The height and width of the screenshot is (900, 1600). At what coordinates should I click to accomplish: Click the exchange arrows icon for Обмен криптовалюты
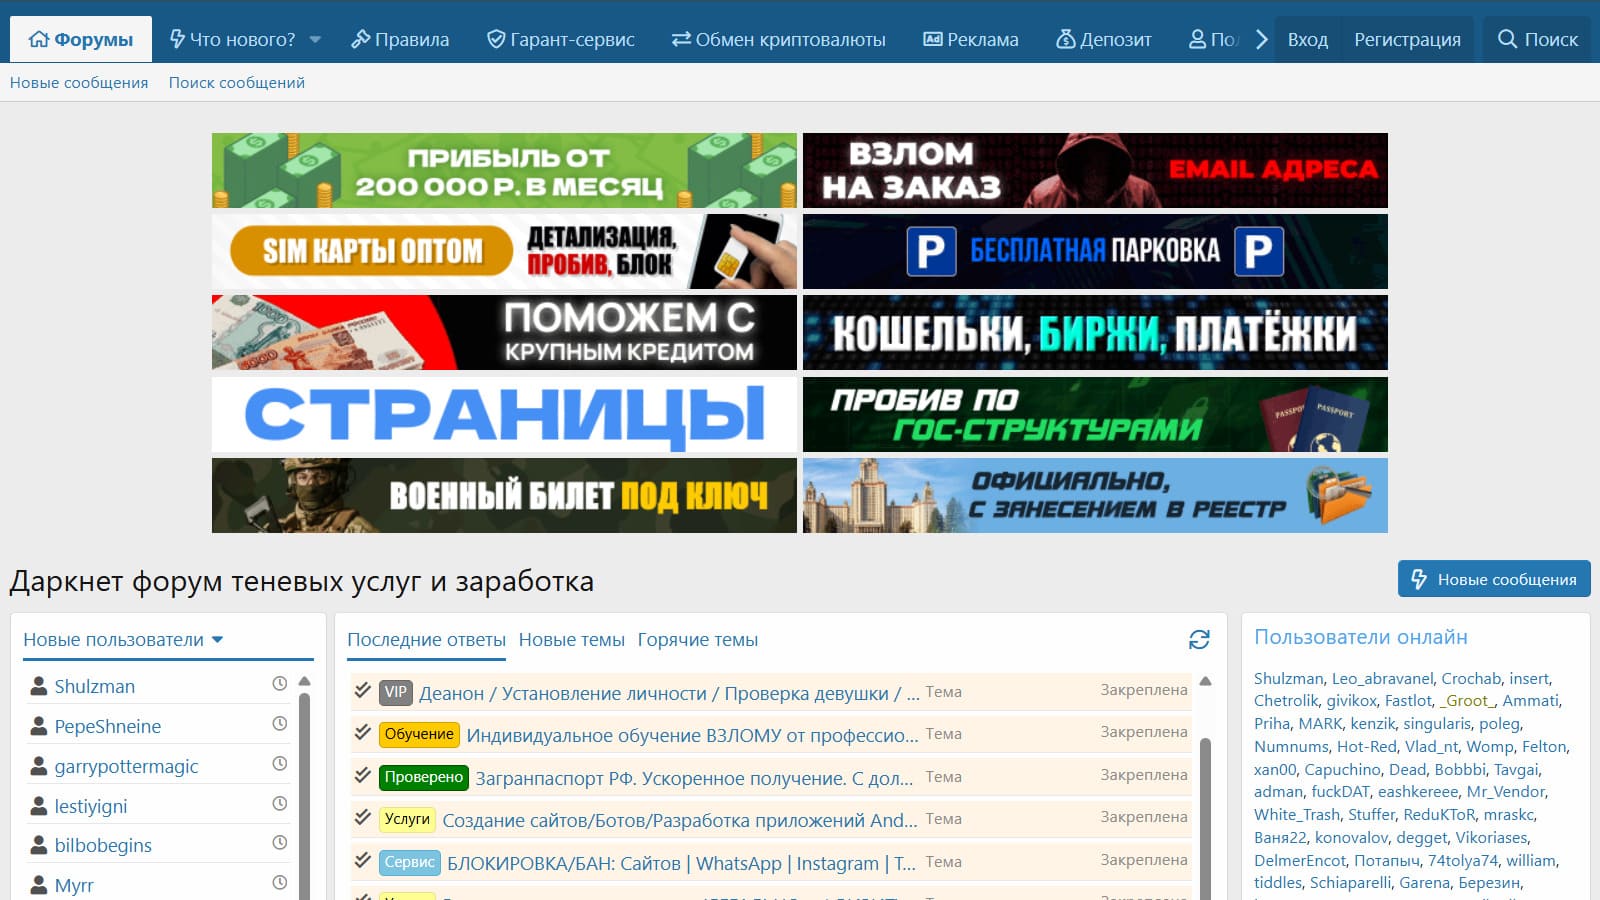click(679, 40)
